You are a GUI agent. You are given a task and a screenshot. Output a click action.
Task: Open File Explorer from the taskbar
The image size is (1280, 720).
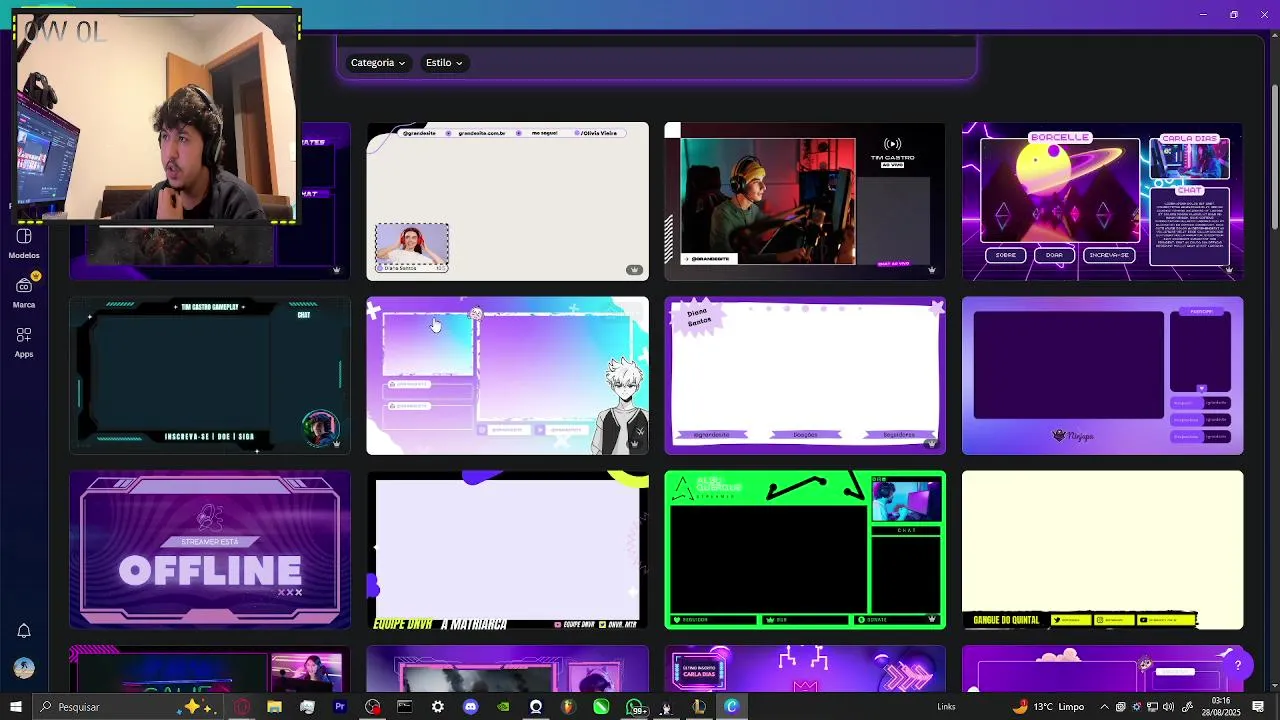tap(274, 707)
